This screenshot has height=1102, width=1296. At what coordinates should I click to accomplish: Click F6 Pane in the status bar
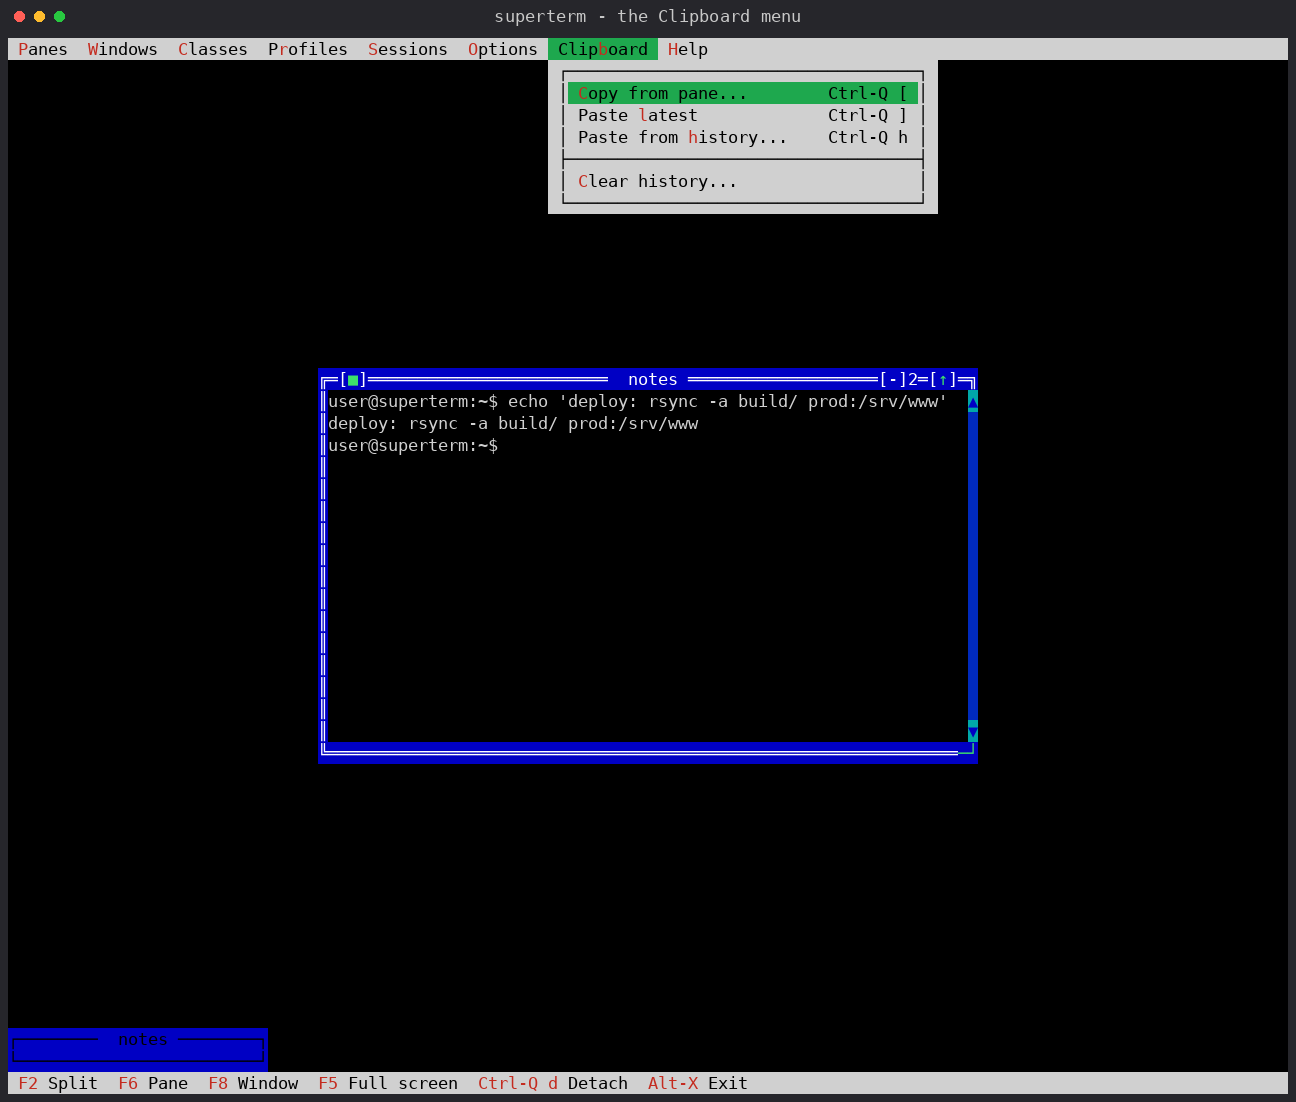point(153,1083)
